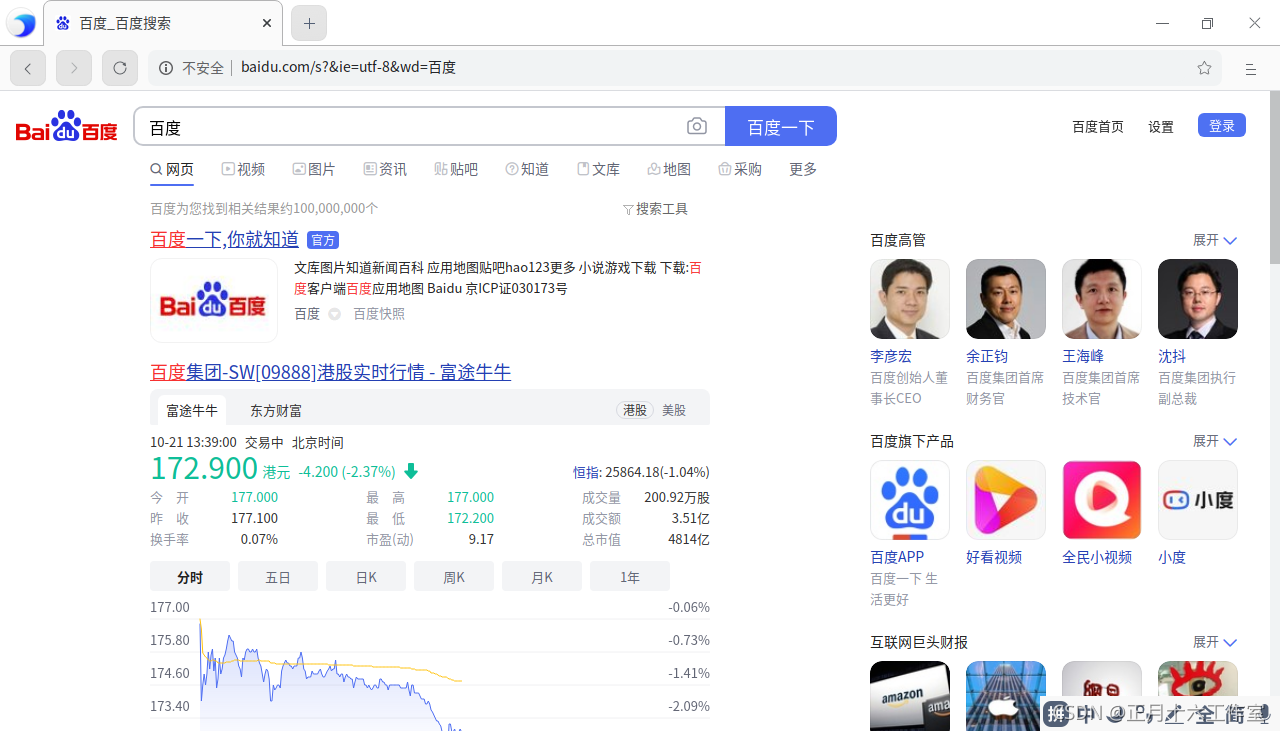
Task: Select the 分时 chart view
Action: (190, 577)
